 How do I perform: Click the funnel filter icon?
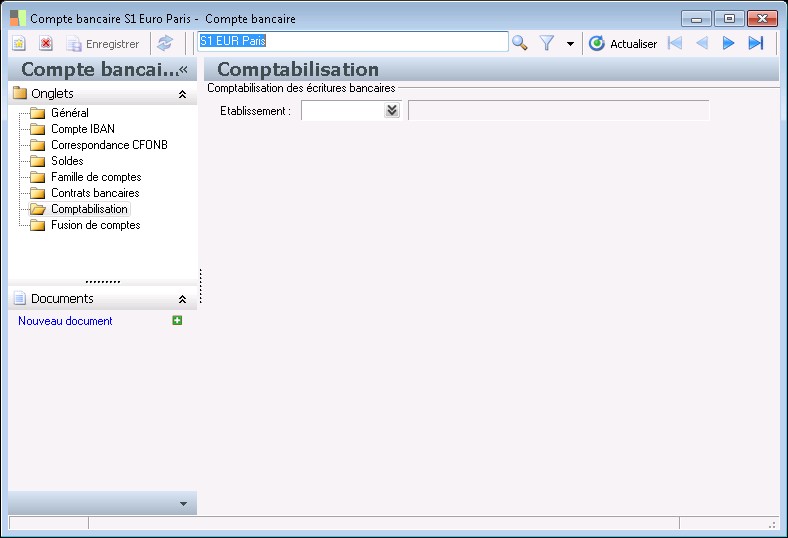547,43
